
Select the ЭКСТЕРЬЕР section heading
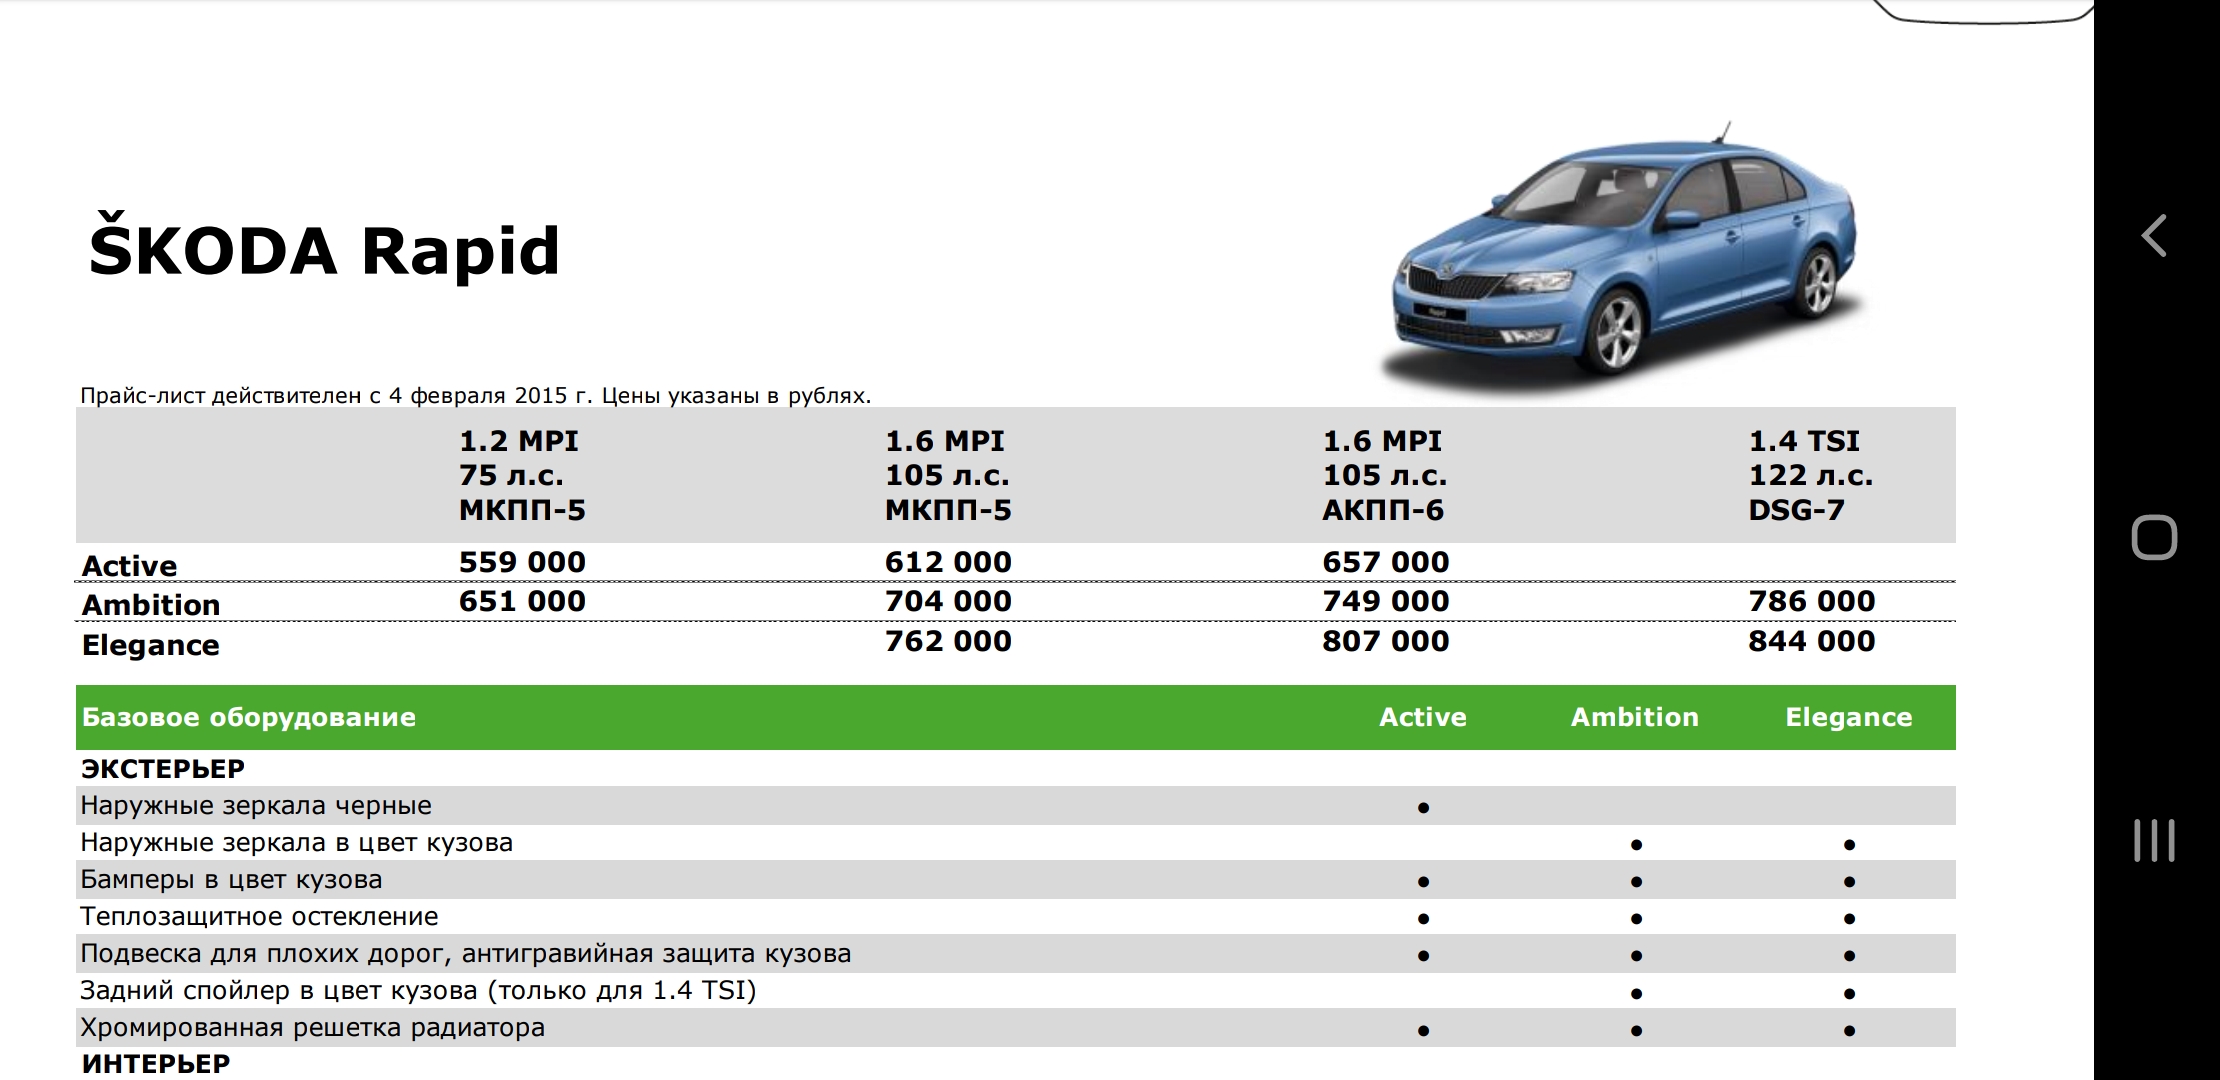pos(163,769)
